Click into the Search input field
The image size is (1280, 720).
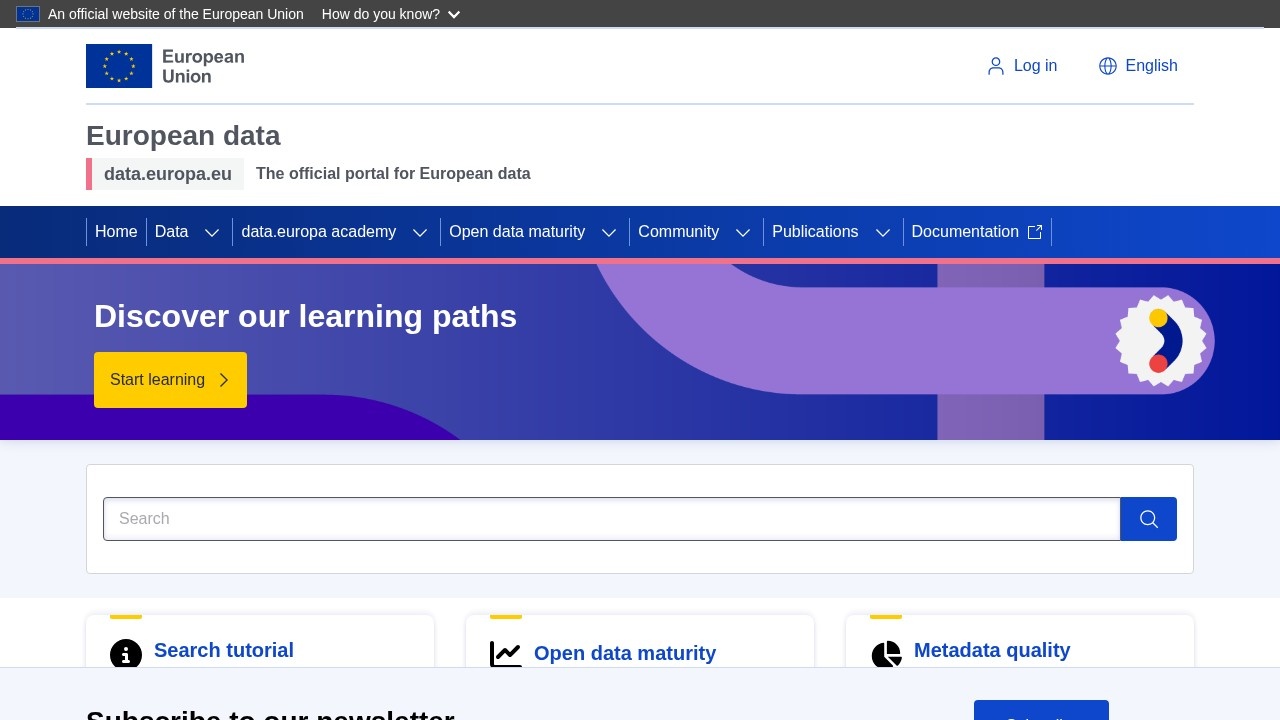[612, 519]
